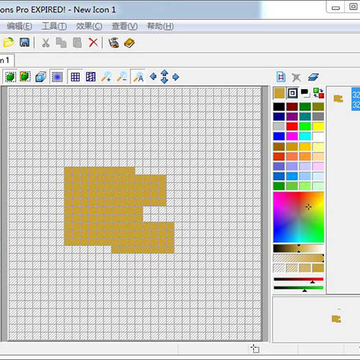Pick the teal palette swatch
This screenshot has width=360, height=360.
[x=305, y=116]
